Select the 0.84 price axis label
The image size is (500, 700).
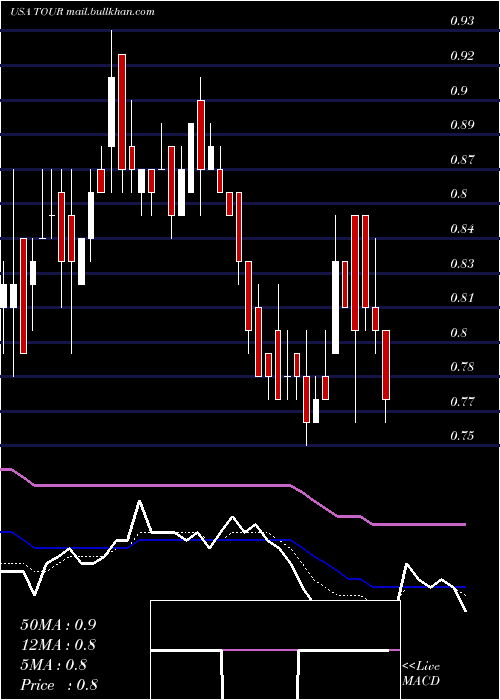(x=462, y=229)
